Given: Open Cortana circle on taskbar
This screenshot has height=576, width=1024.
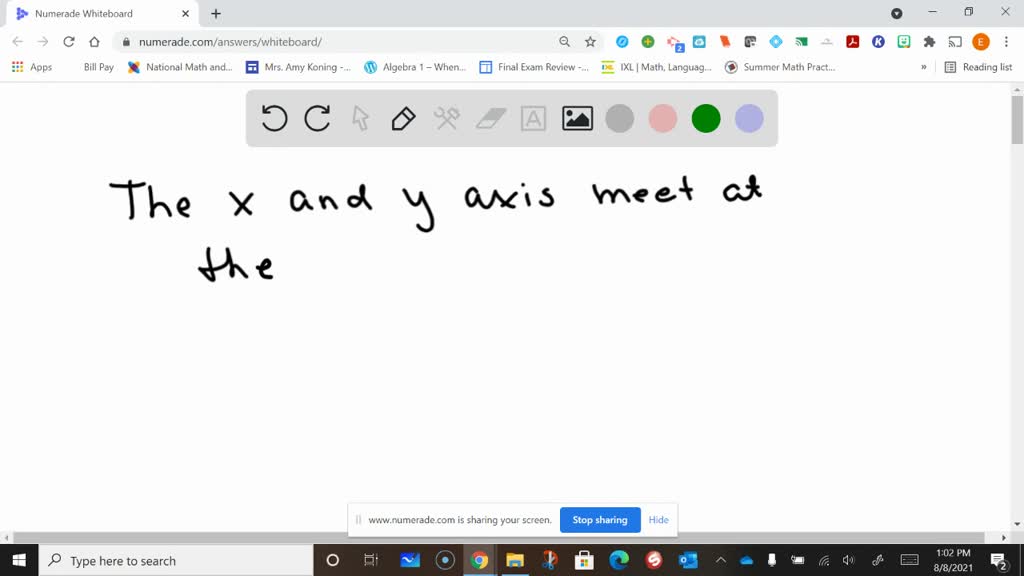Looking at the screenshot, I should (x=332, y=560).
